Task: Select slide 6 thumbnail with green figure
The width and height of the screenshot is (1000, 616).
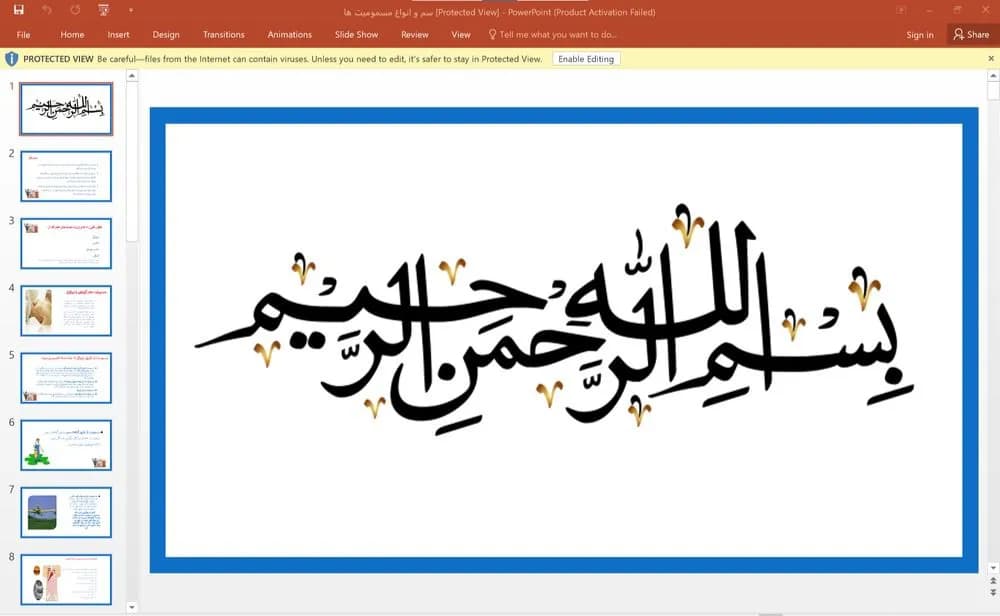Action: [x=66, y=445]
